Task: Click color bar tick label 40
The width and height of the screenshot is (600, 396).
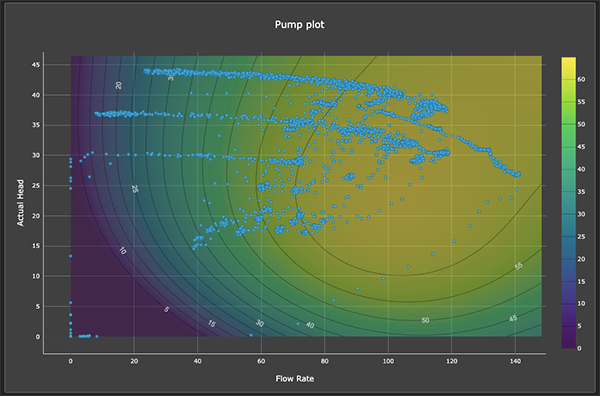Action: pyautogui.click(x=581, y=169)
